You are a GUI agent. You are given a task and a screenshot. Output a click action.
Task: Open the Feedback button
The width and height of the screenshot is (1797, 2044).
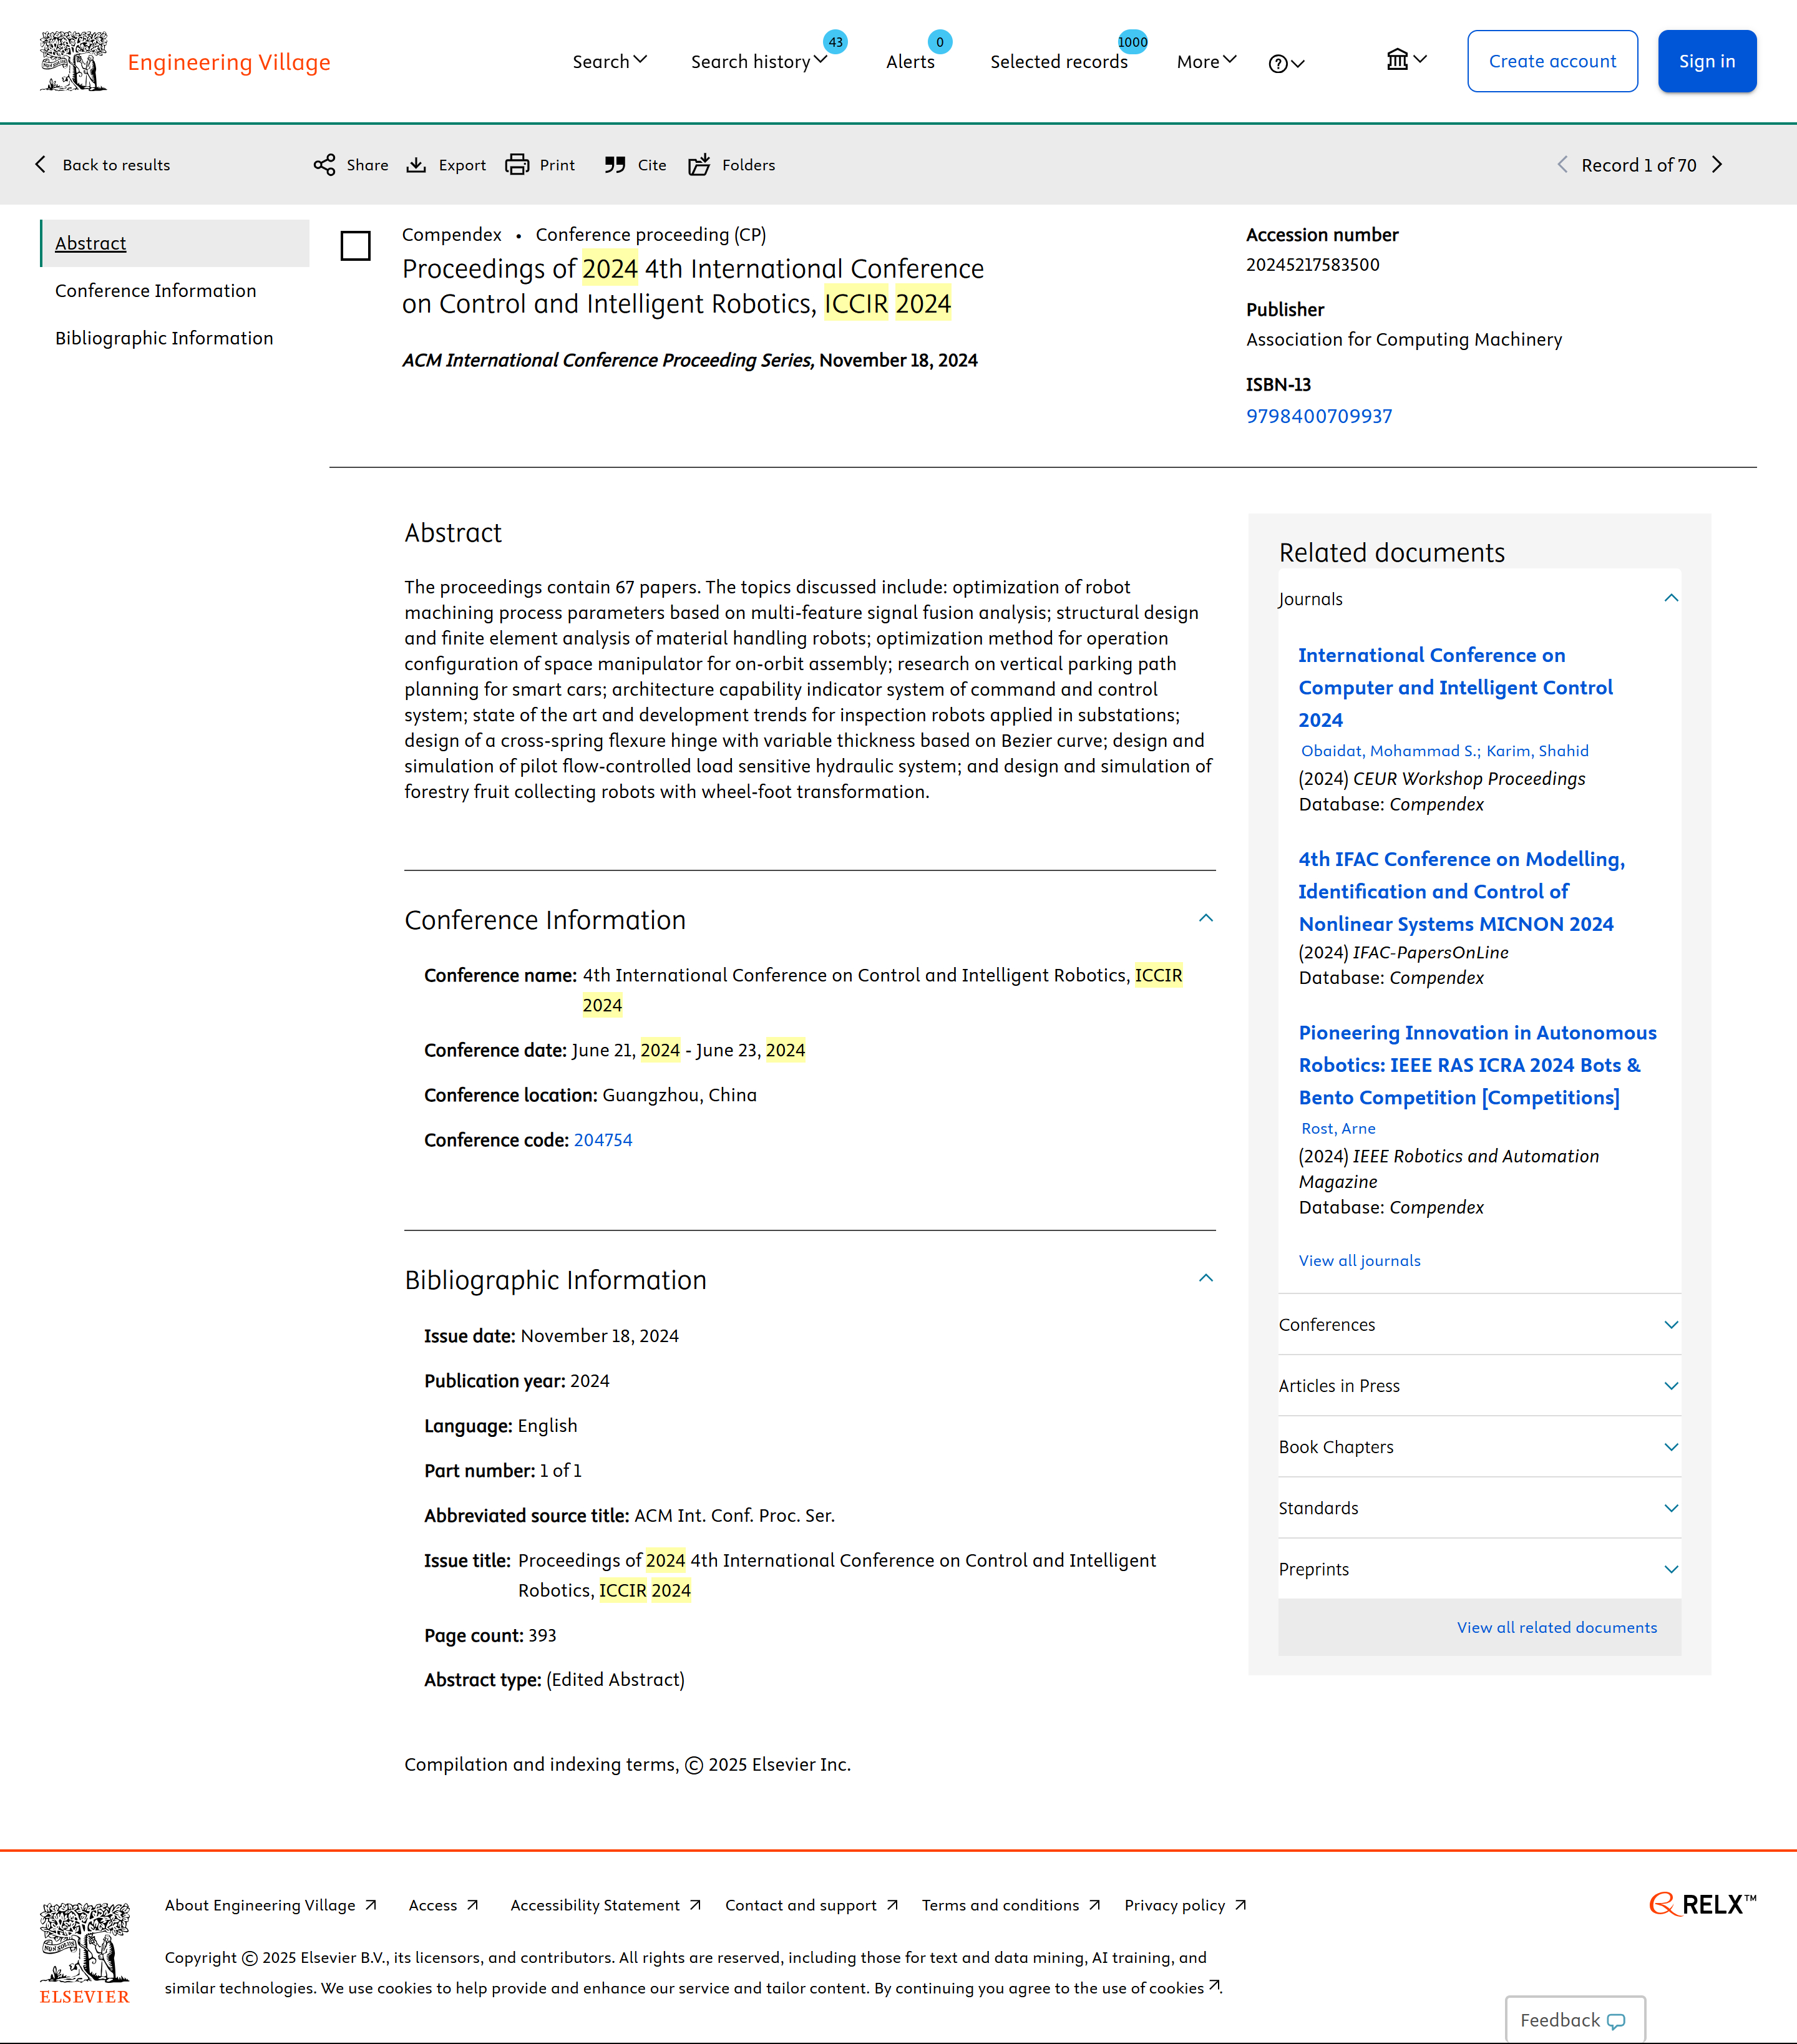tap(1574, 2019)
